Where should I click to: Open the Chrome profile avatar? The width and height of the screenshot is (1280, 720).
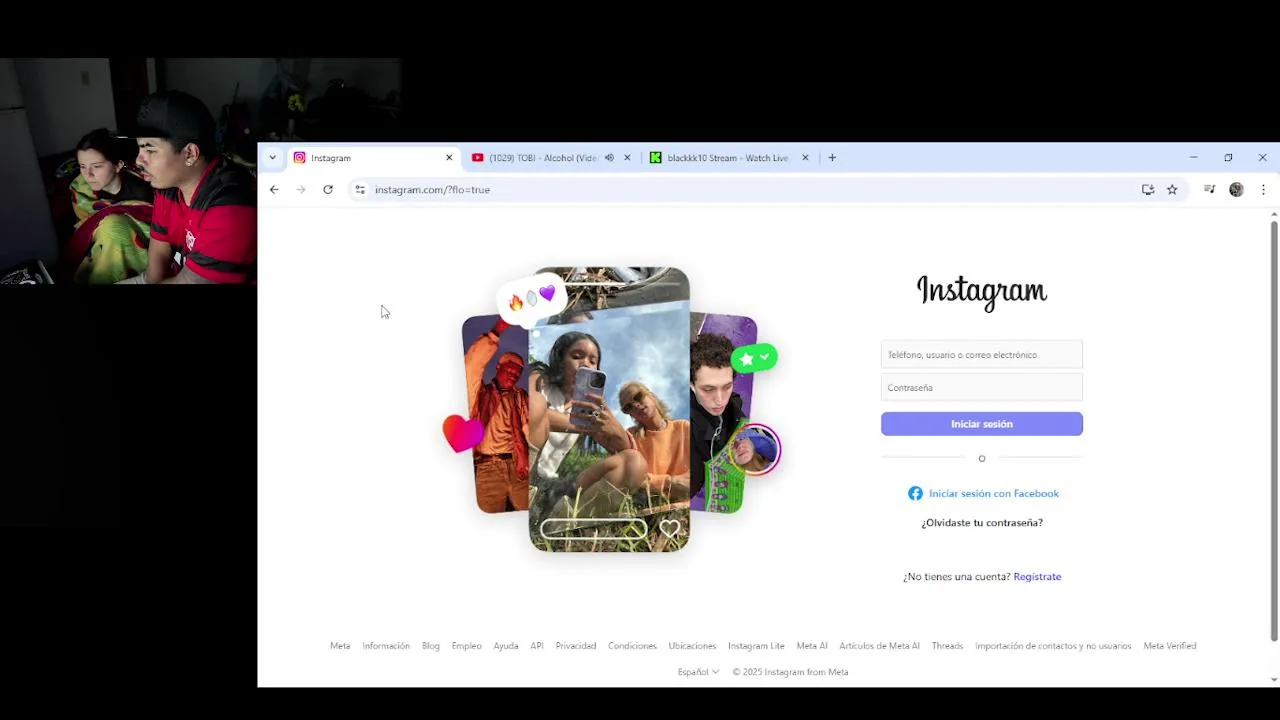click(x=1236, y=189)
